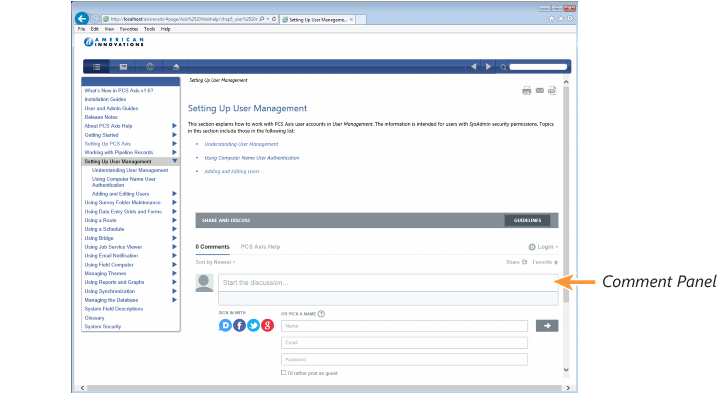Open browser favorites star icon

[561, 19]
